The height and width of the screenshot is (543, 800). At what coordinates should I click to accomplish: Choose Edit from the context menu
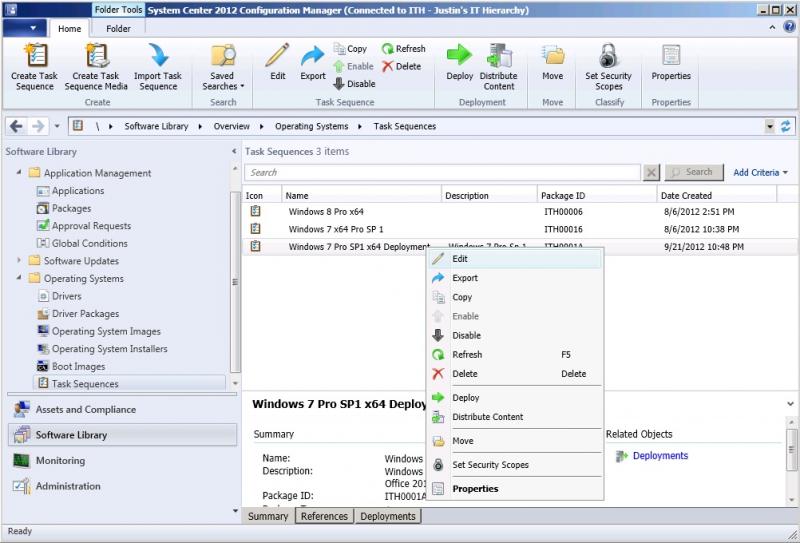(515, 259)
